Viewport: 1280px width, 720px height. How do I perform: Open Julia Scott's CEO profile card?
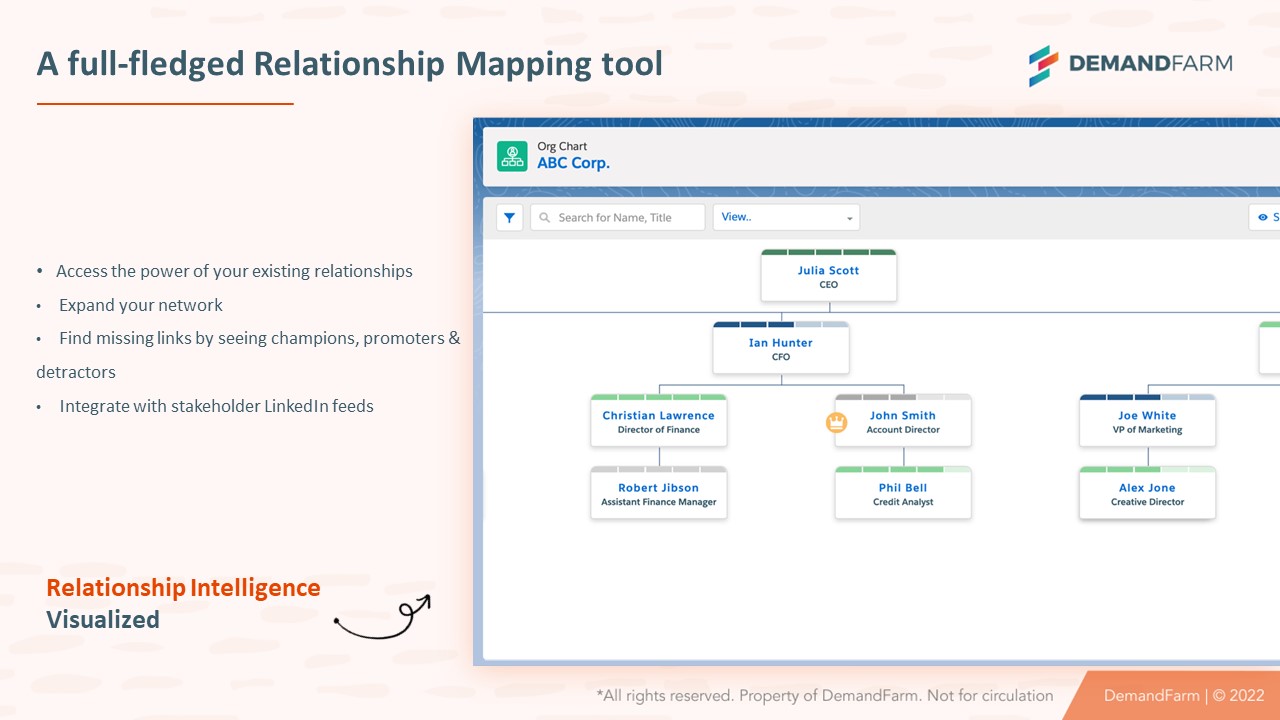[828, 276]
